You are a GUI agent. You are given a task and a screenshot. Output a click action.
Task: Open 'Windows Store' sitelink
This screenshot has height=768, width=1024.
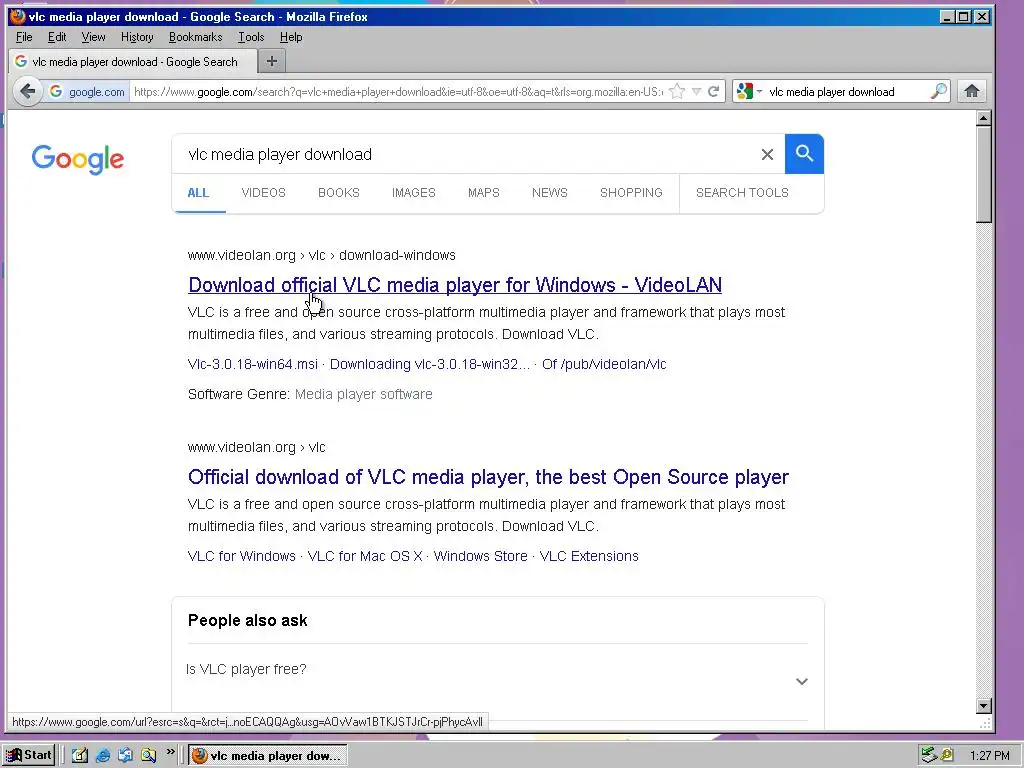click(481, 556)
